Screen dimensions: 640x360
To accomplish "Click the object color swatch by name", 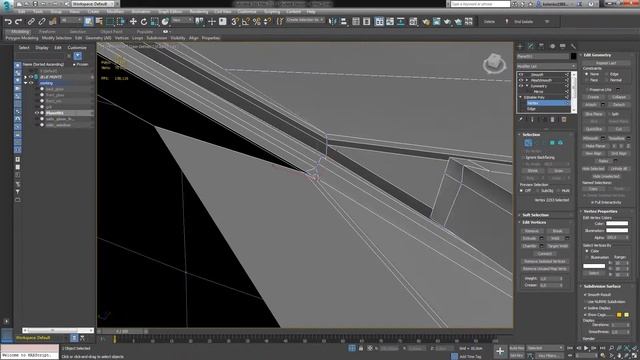I will pos(573,57).
